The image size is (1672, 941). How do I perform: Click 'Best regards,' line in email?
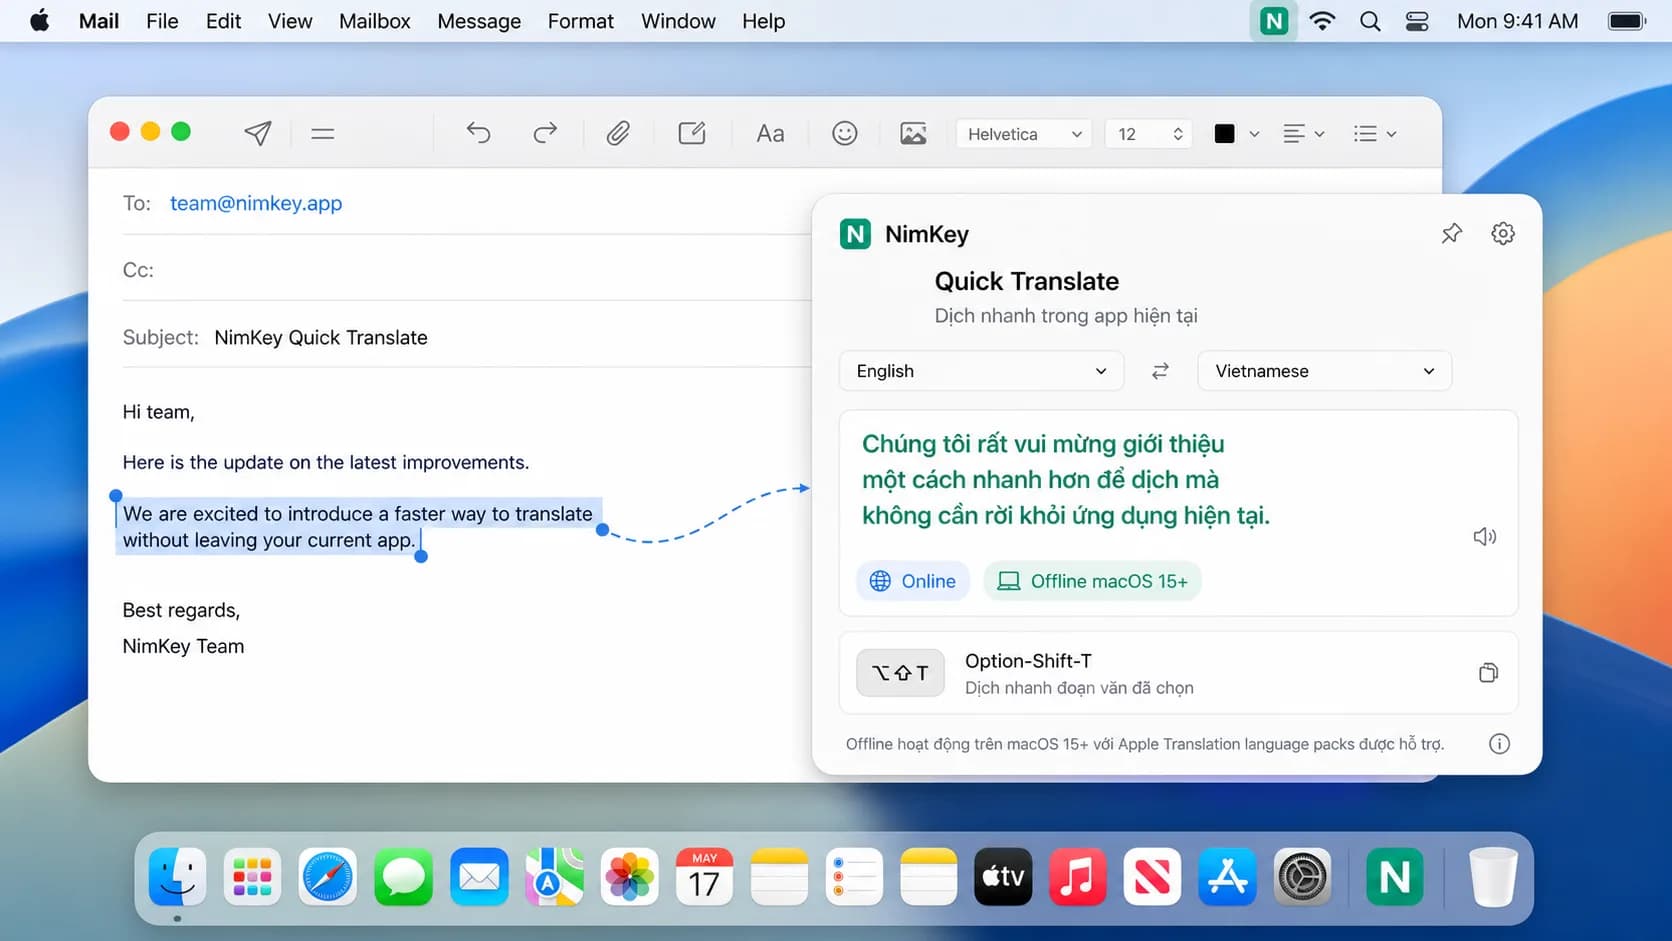pos(181,610)
